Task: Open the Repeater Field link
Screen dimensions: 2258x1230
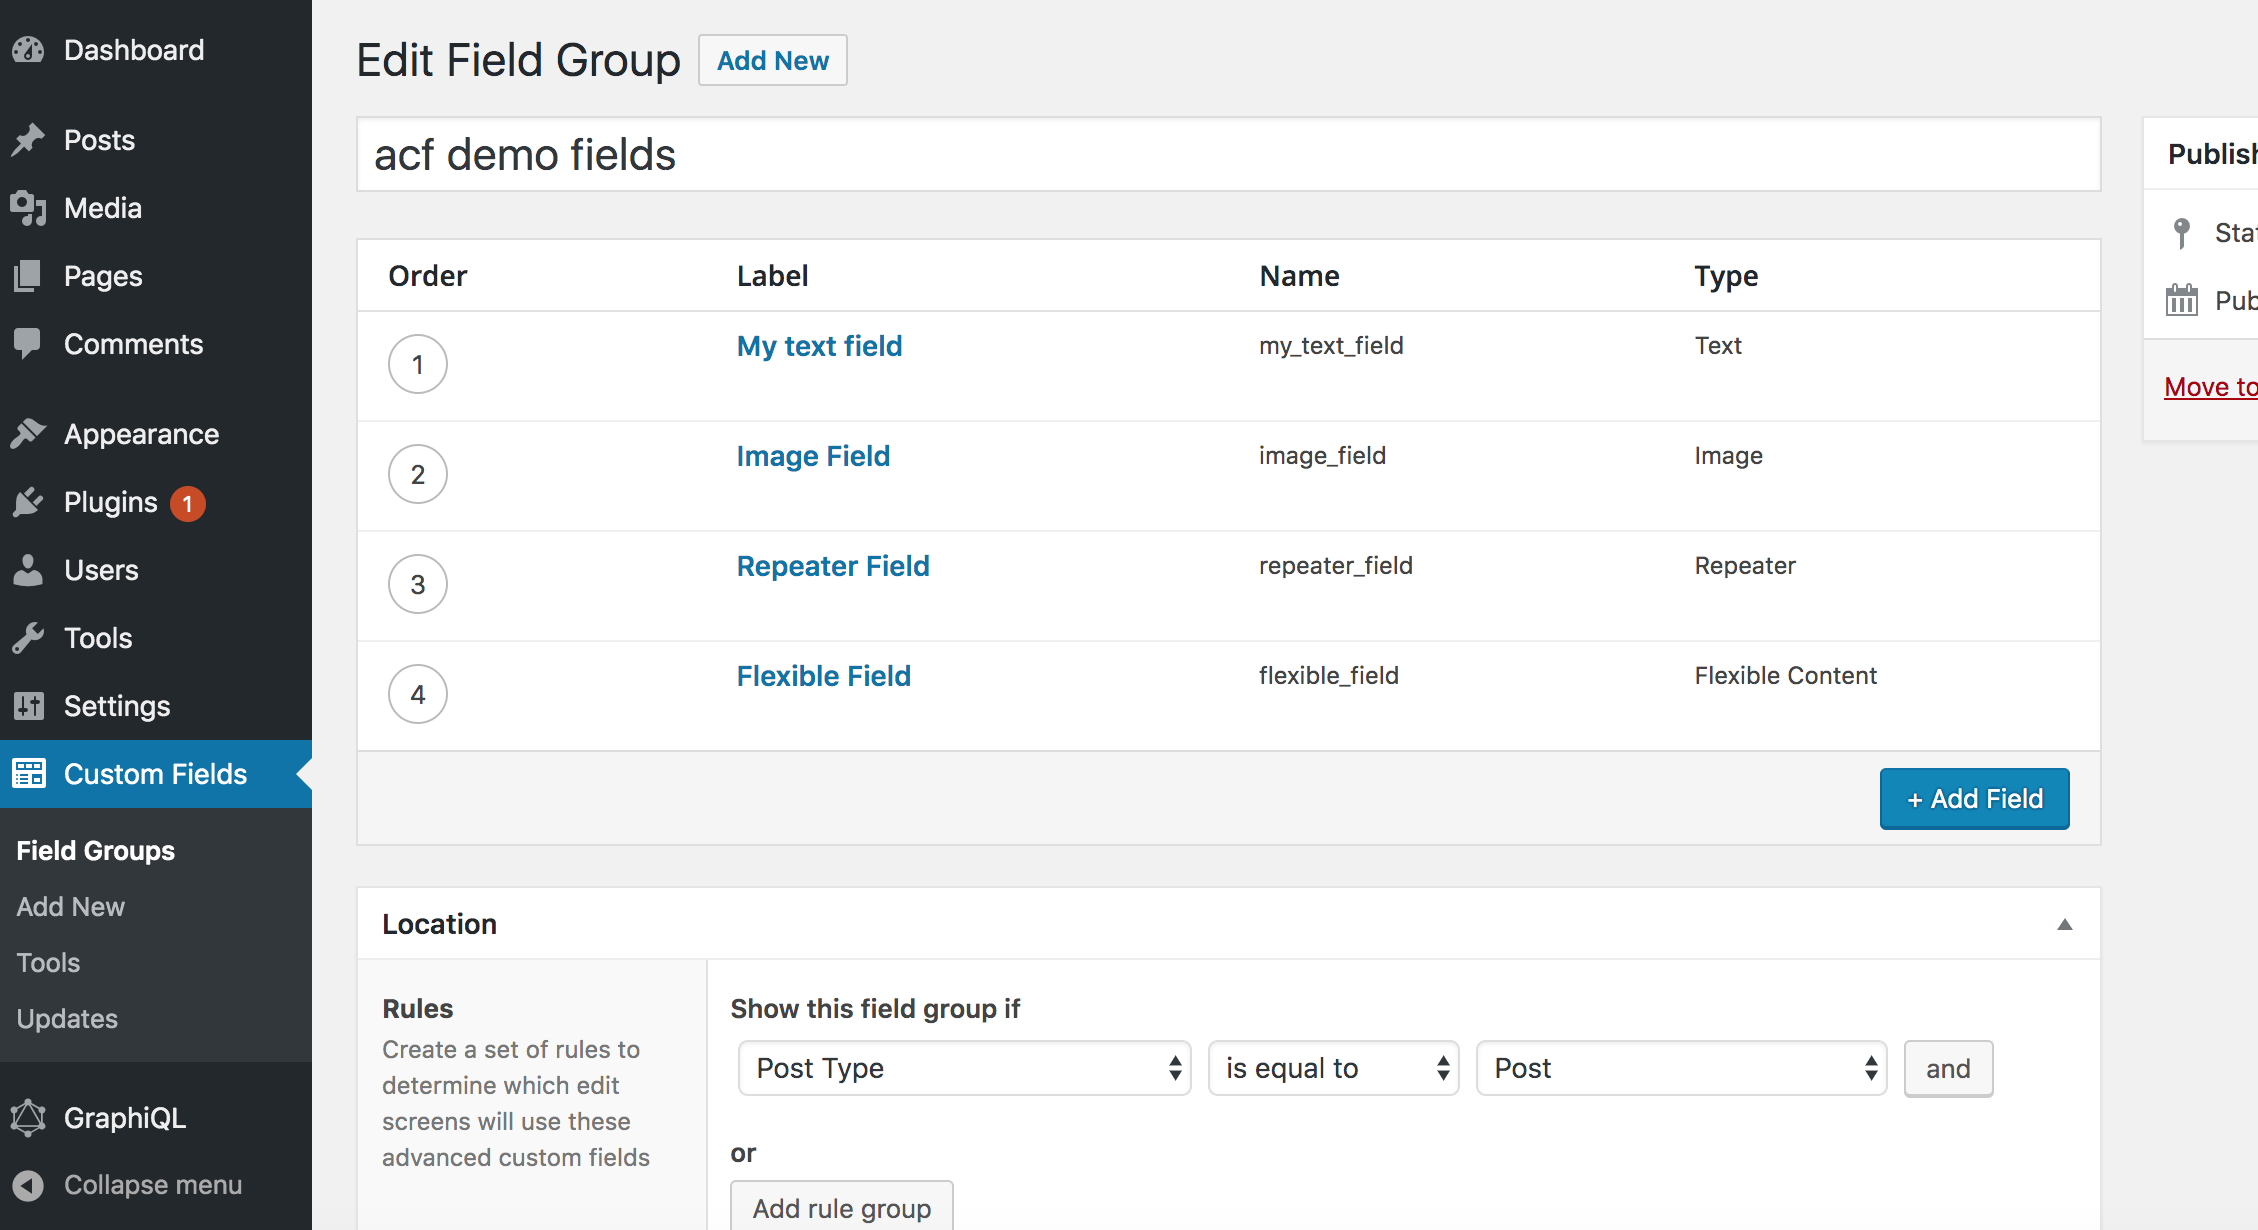Action: 833,566
